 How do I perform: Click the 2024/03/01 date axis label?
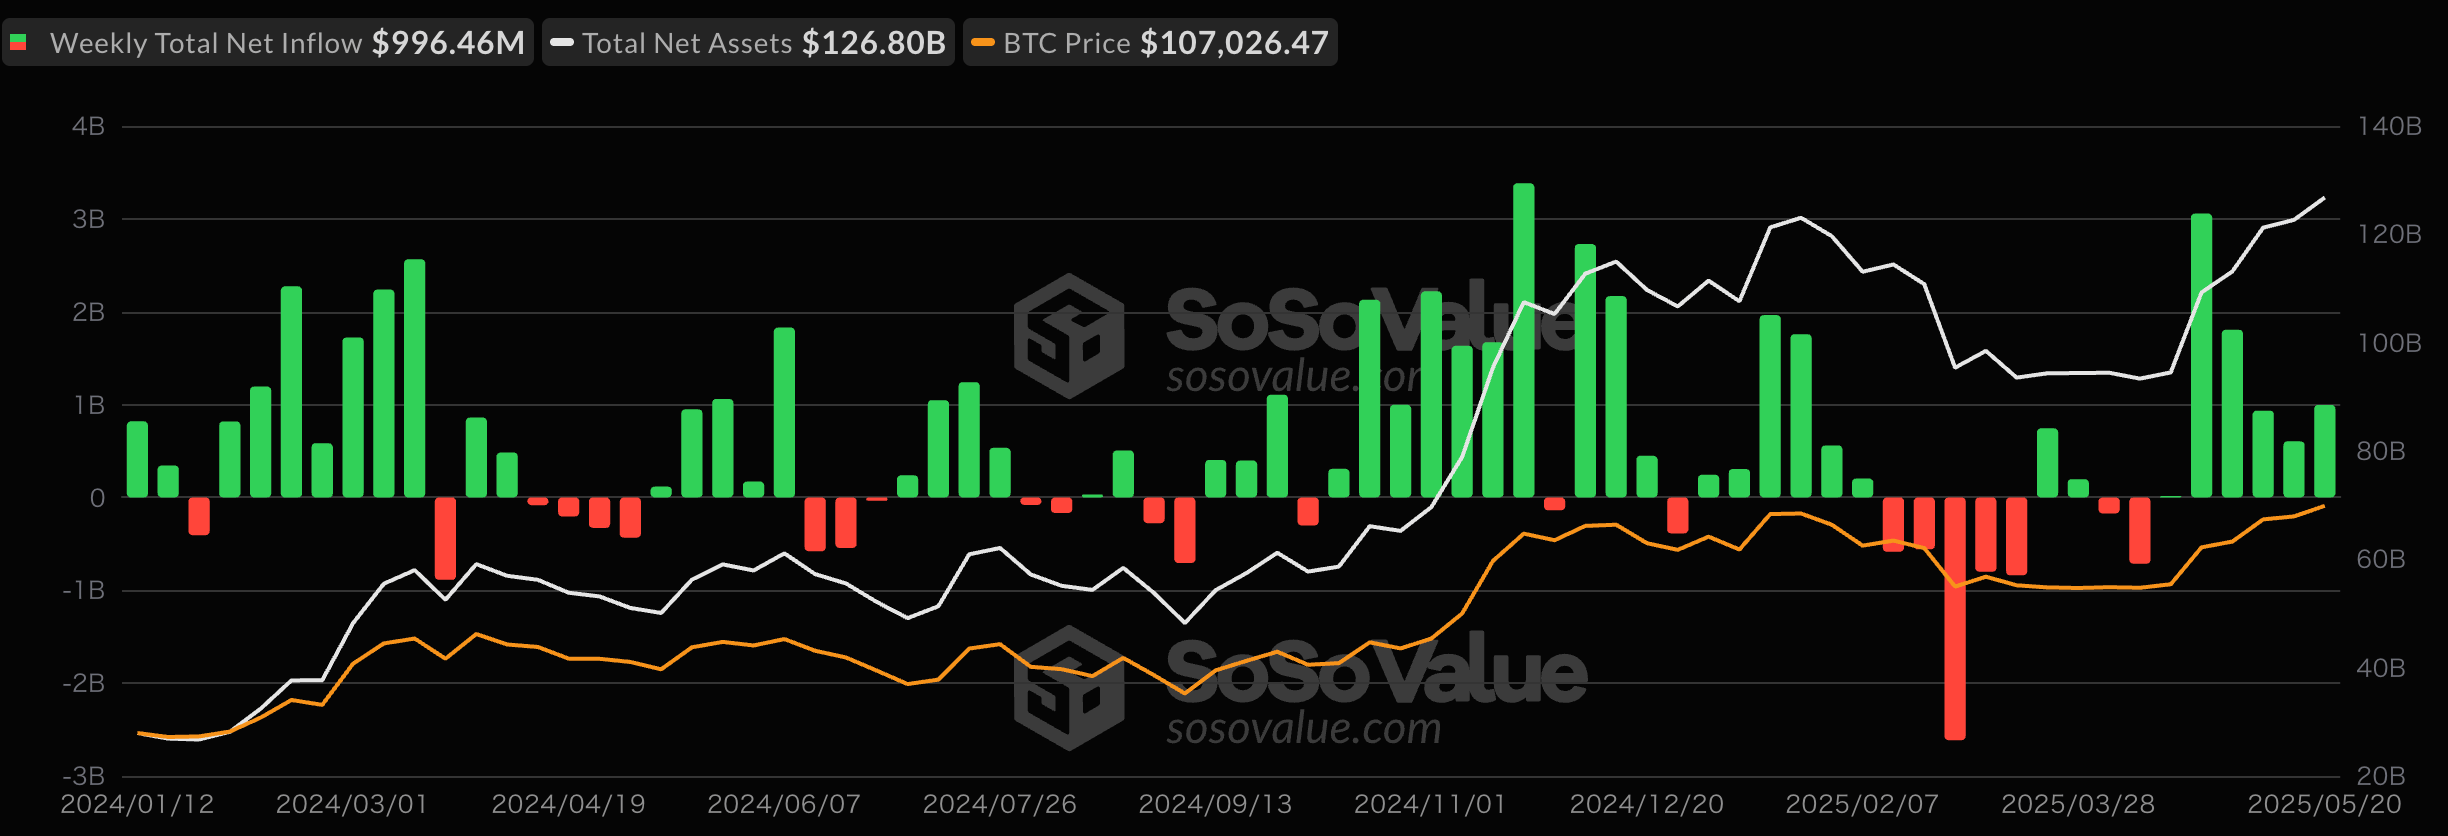[352, 804]
